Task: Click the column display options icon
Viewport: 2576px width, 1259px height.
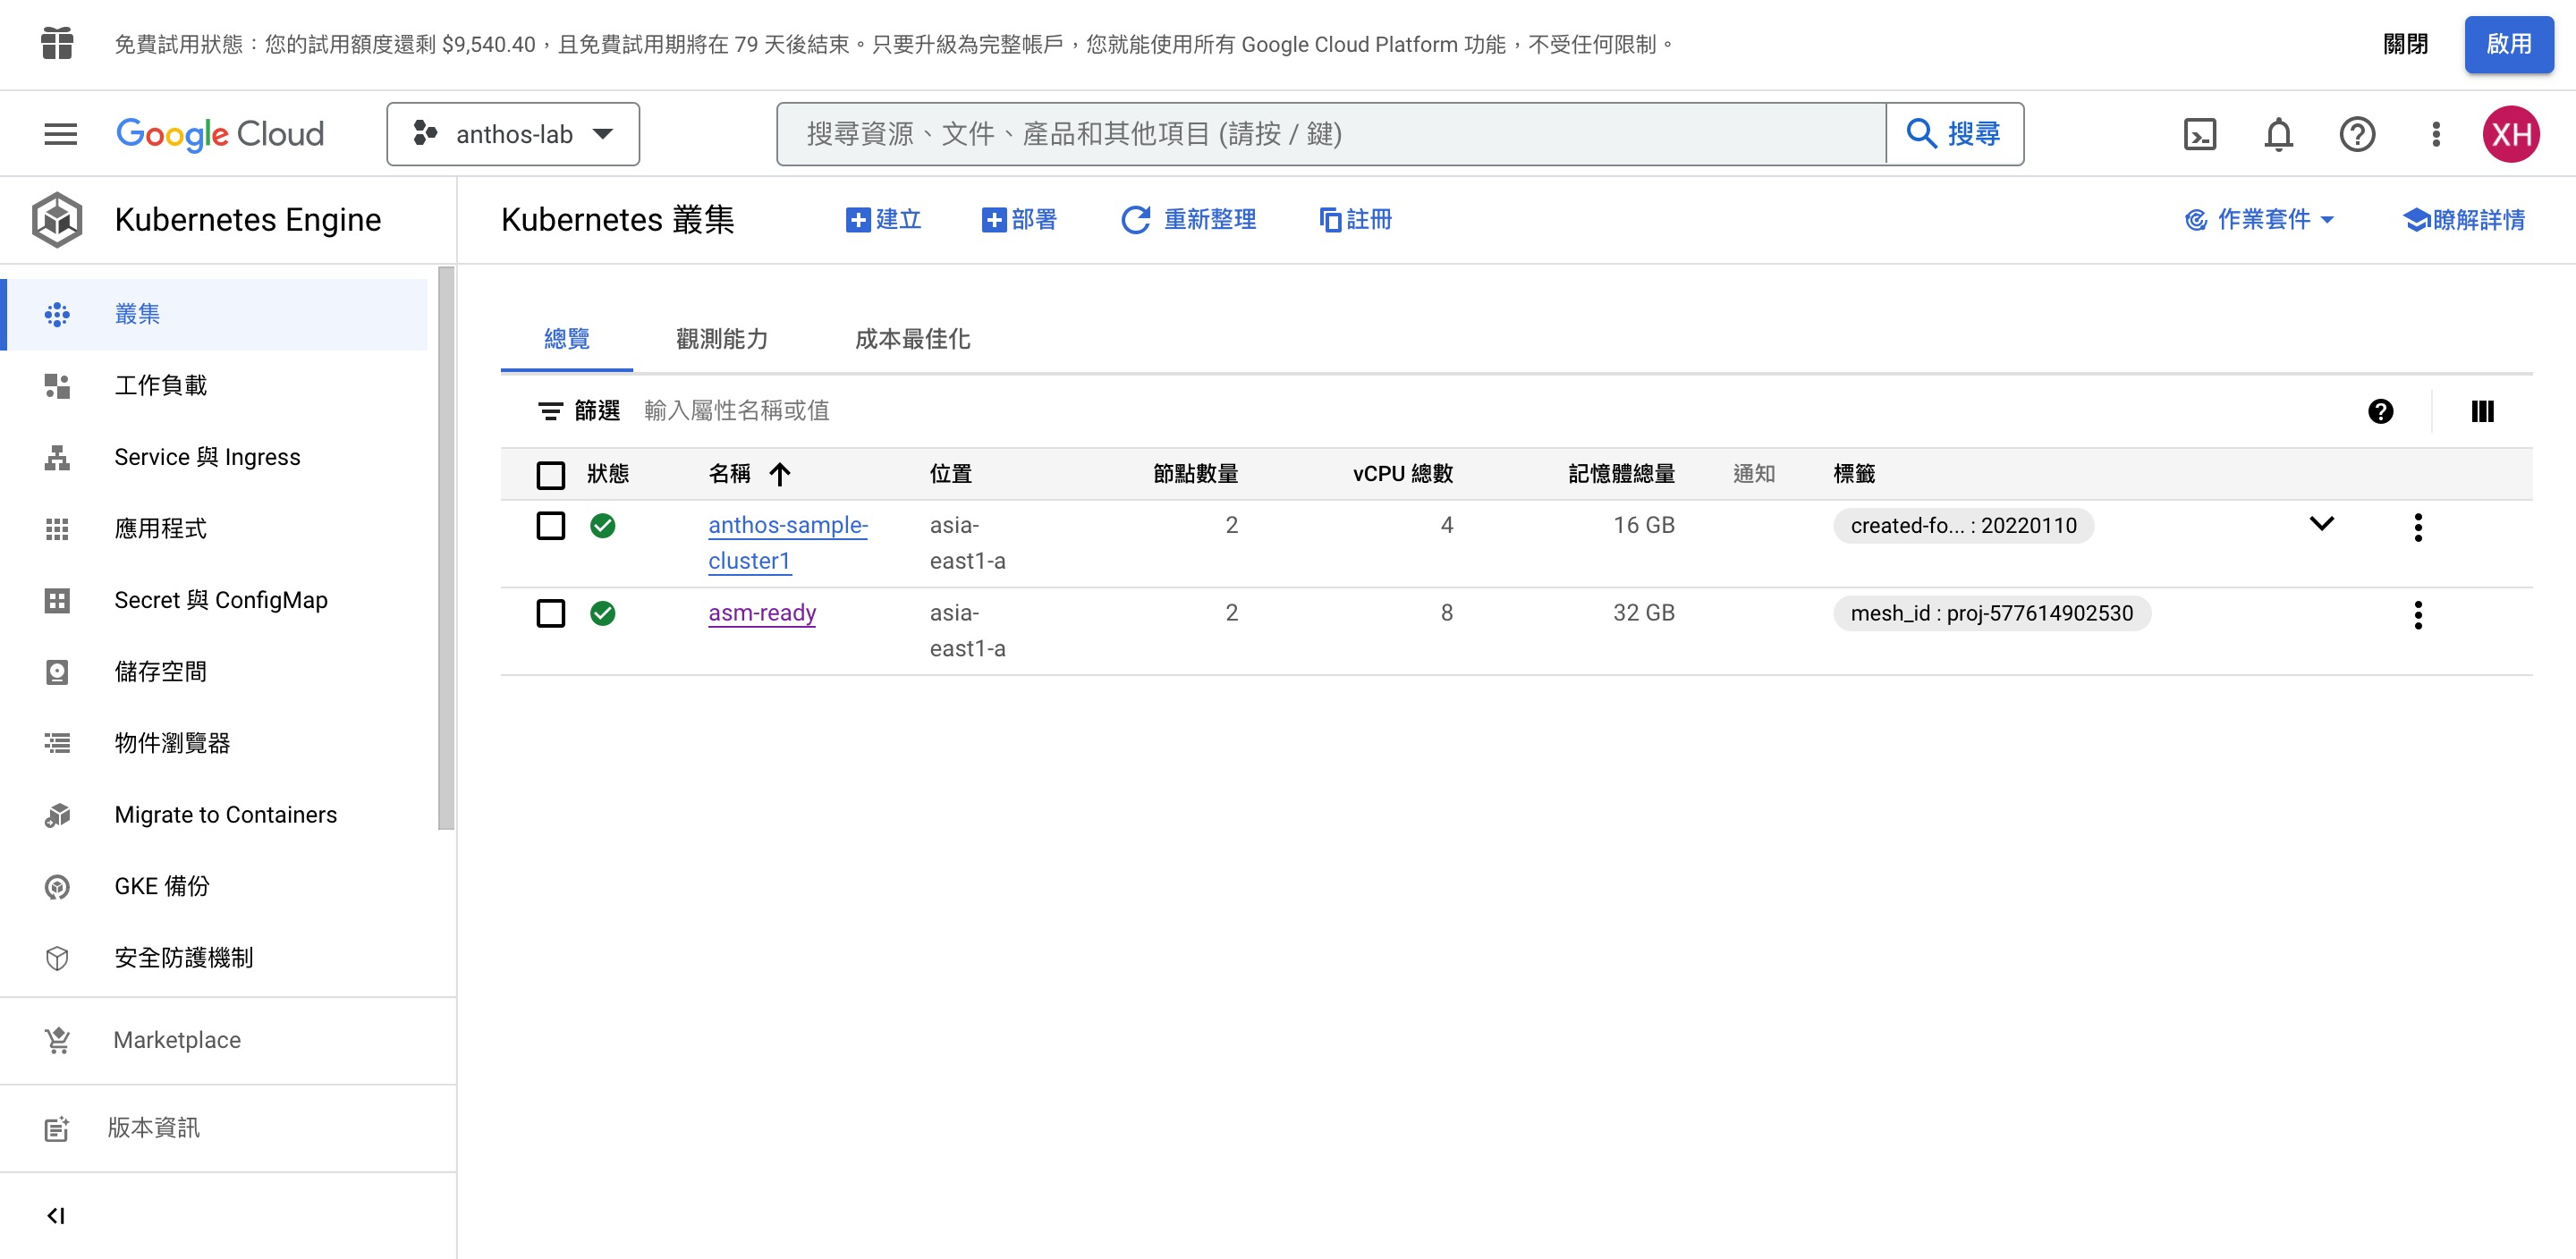Action: (x=2482, y=411)
